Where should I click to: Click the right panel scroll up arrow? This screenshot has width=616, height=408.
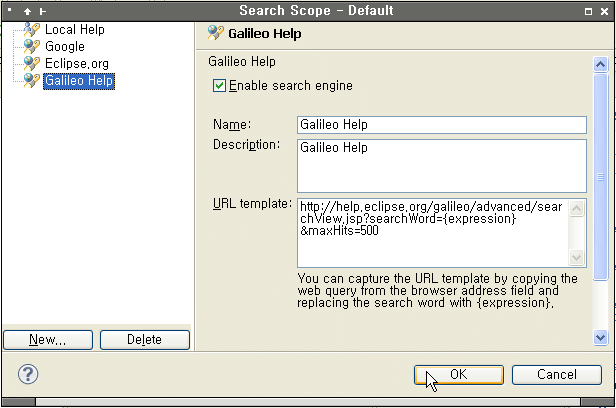pos(600,64)
